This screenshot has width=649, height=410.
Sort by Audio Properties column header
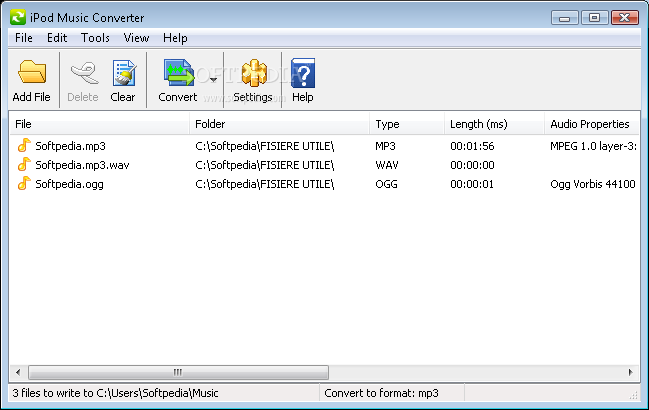tap(592, 124)
